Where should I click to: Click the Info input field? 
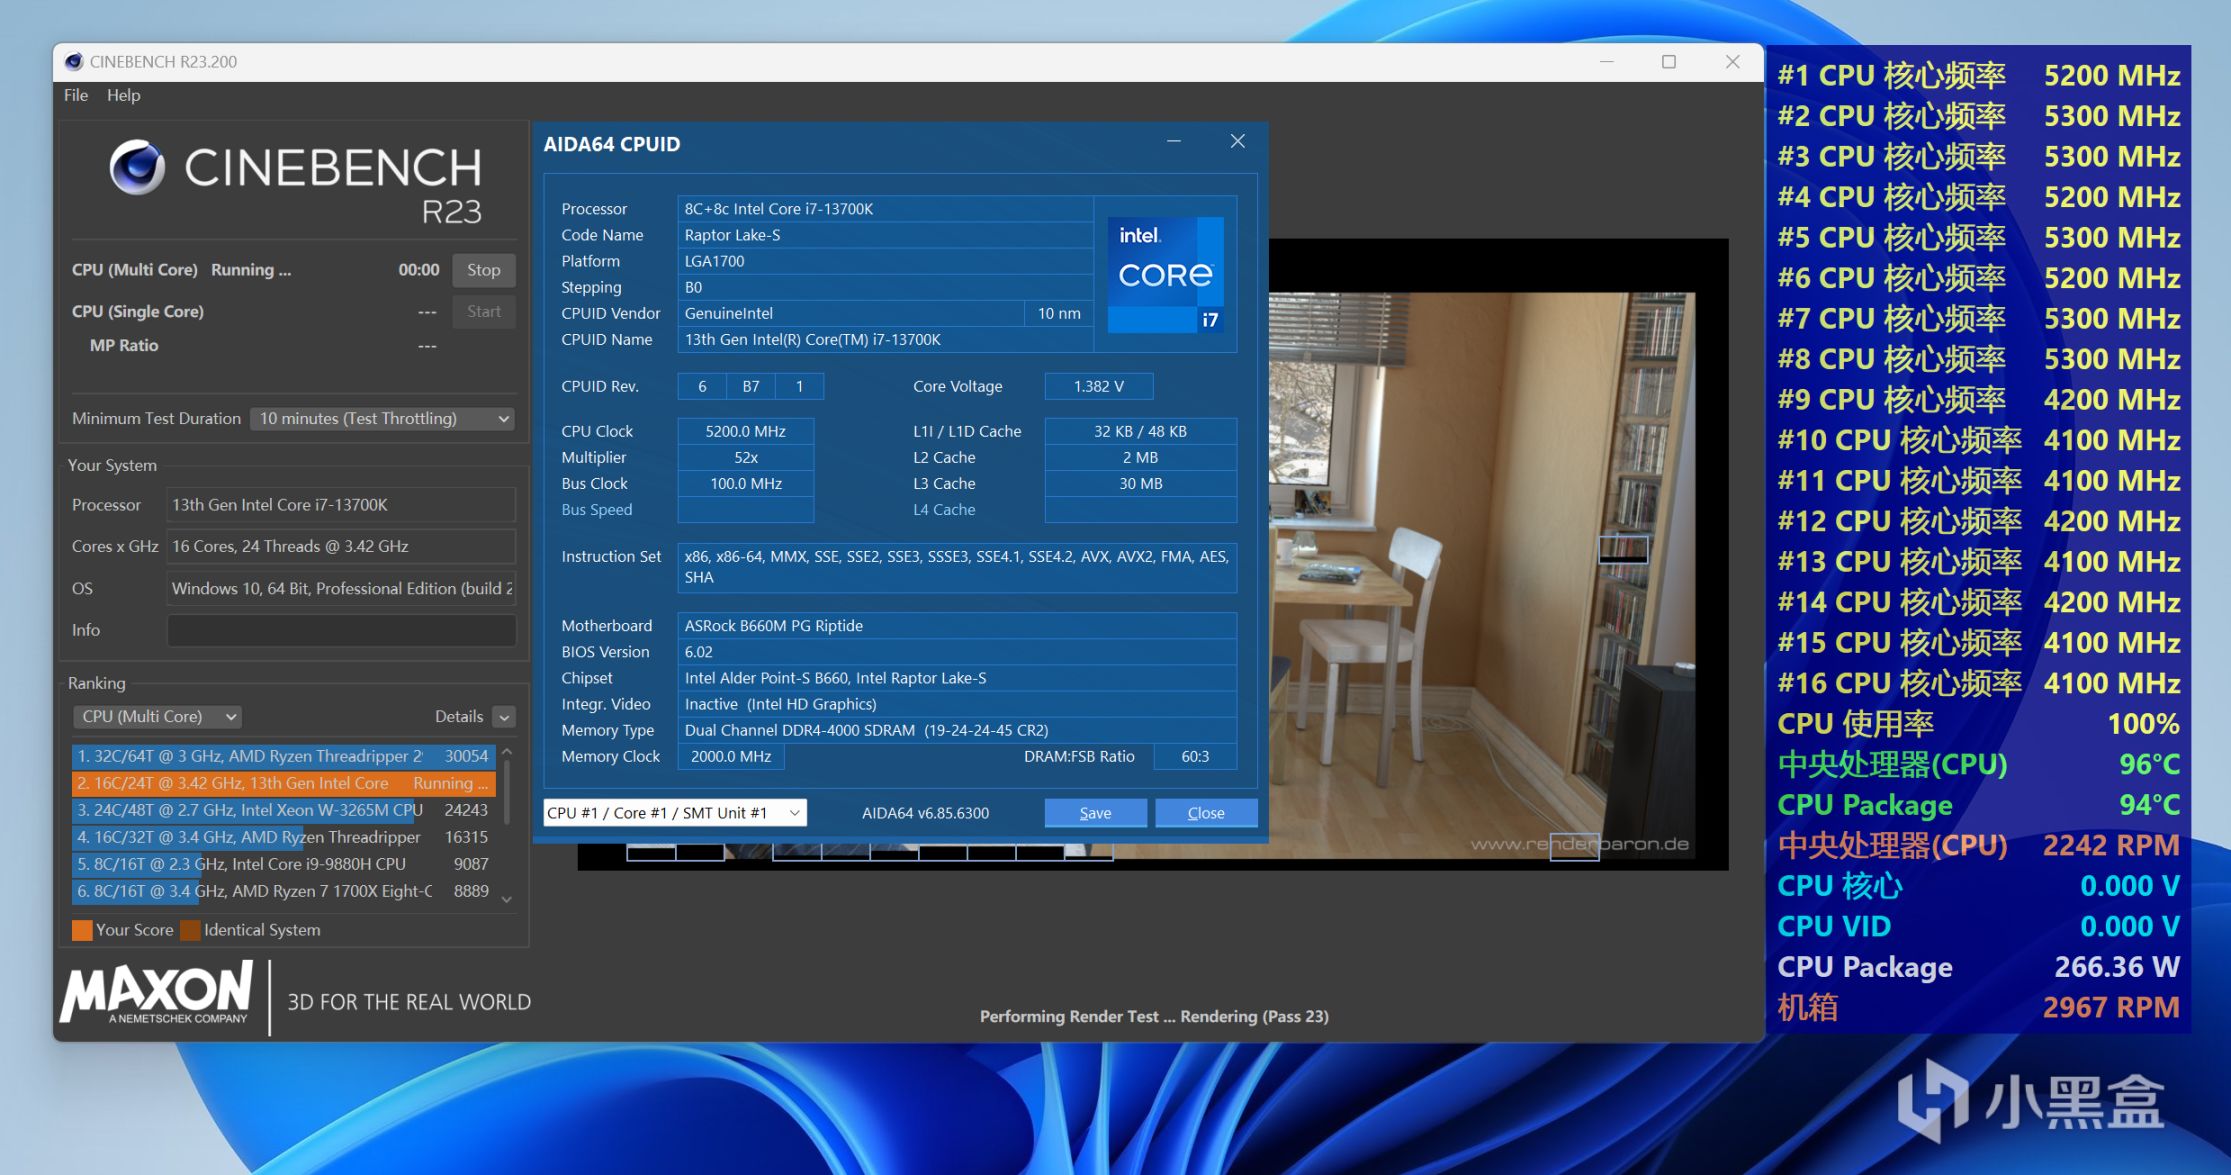click(340, 630)
